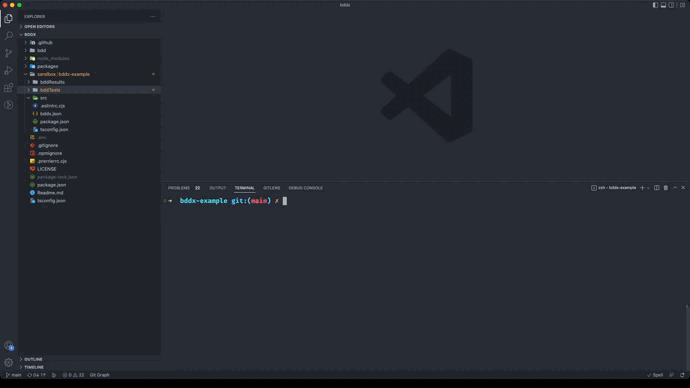Open Customize Layout icon
The height and width of the screenshot is (388, 690).
682,5
